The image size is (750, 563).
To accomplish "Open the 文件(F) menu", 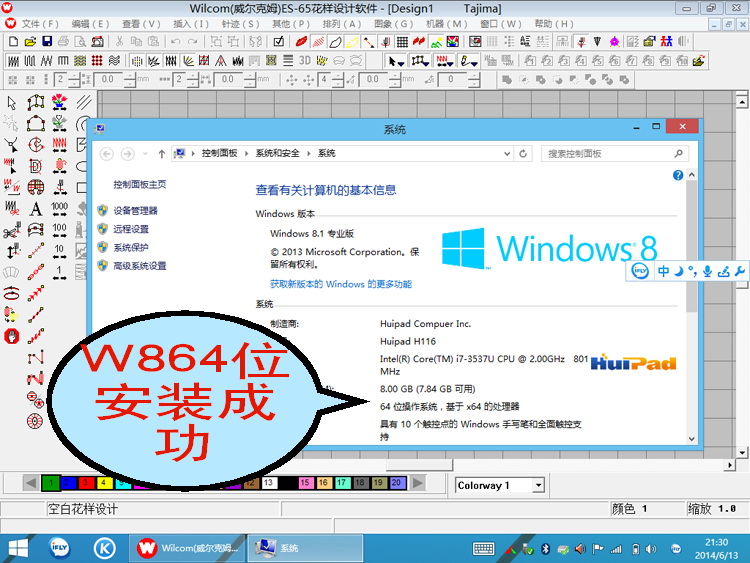I will [40, 24].
